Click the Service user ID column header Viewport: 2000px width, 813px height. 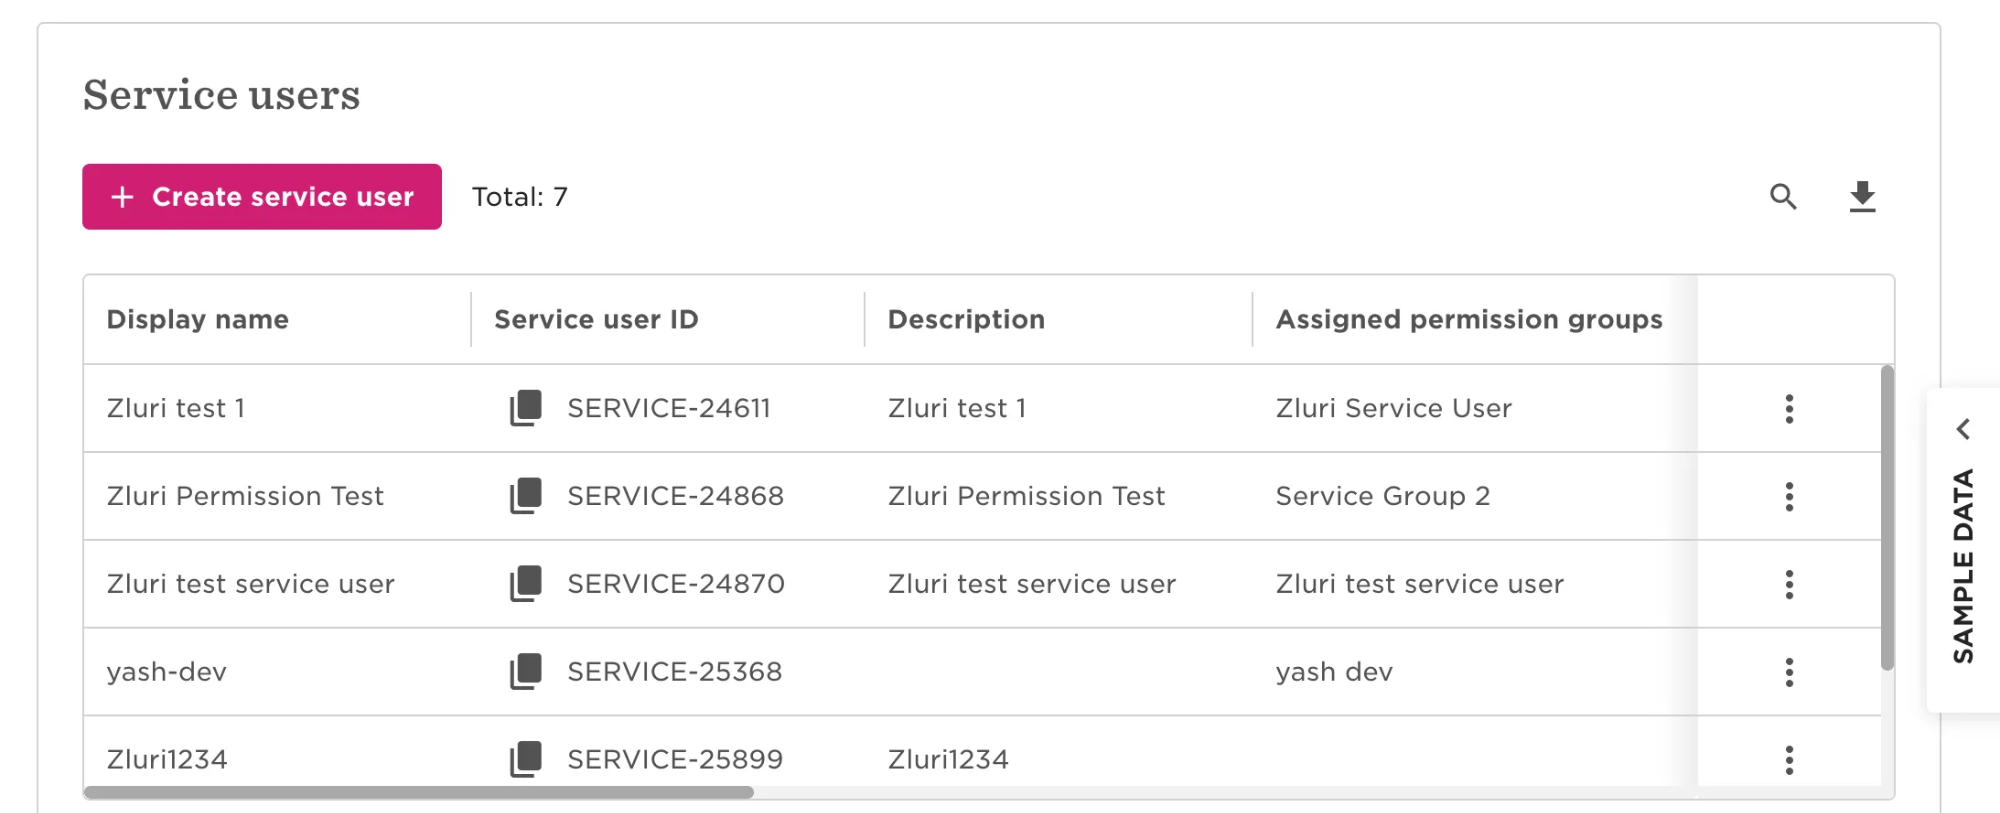coord(596,320)
